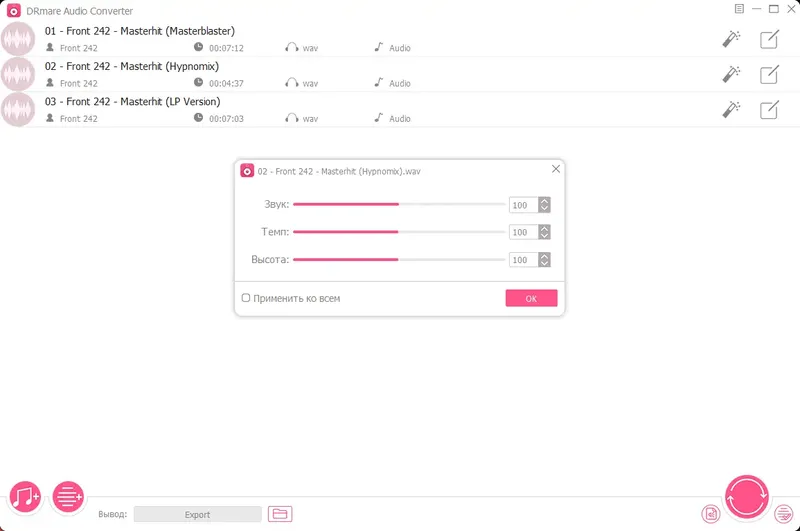The width and height of the screenshot is (800, 531).
Task: Click the Export output path field
Action: pyautogui.click(x=197, y=514)
